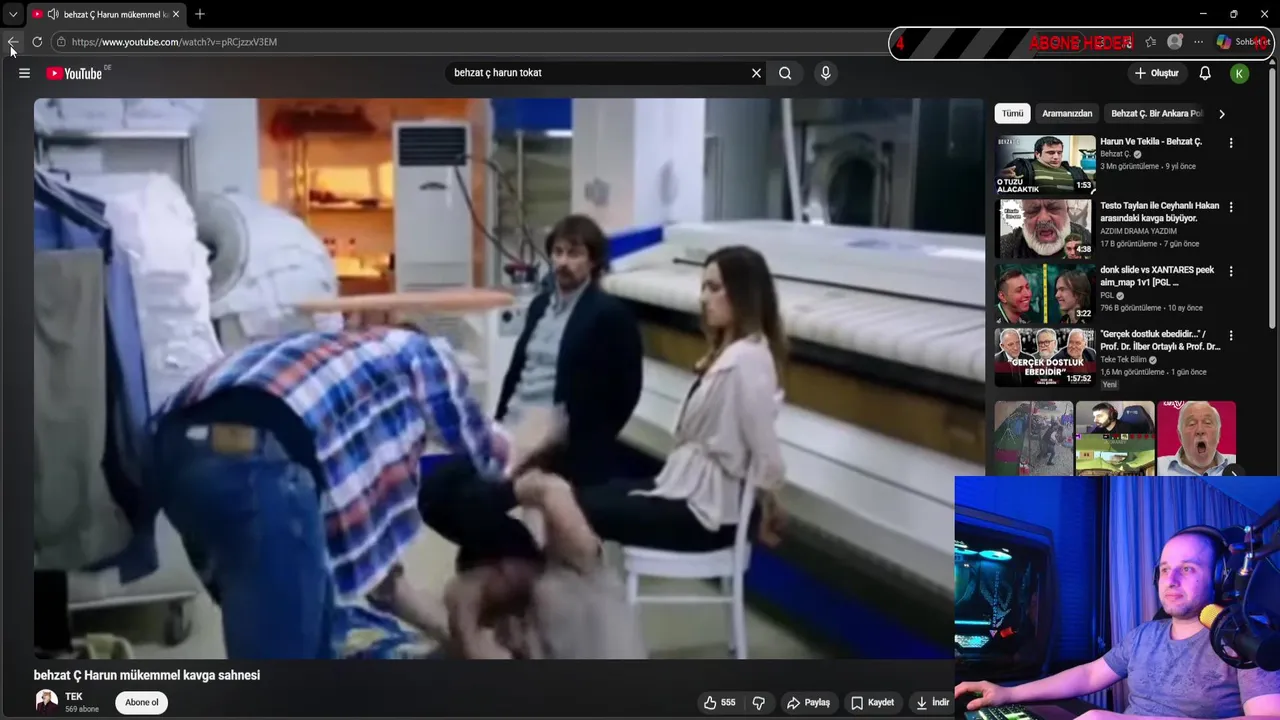Open middle Shorts thumbnail with streamer
The height and width of the screenshot is (720, 1280).
[x=1115, y=438]
